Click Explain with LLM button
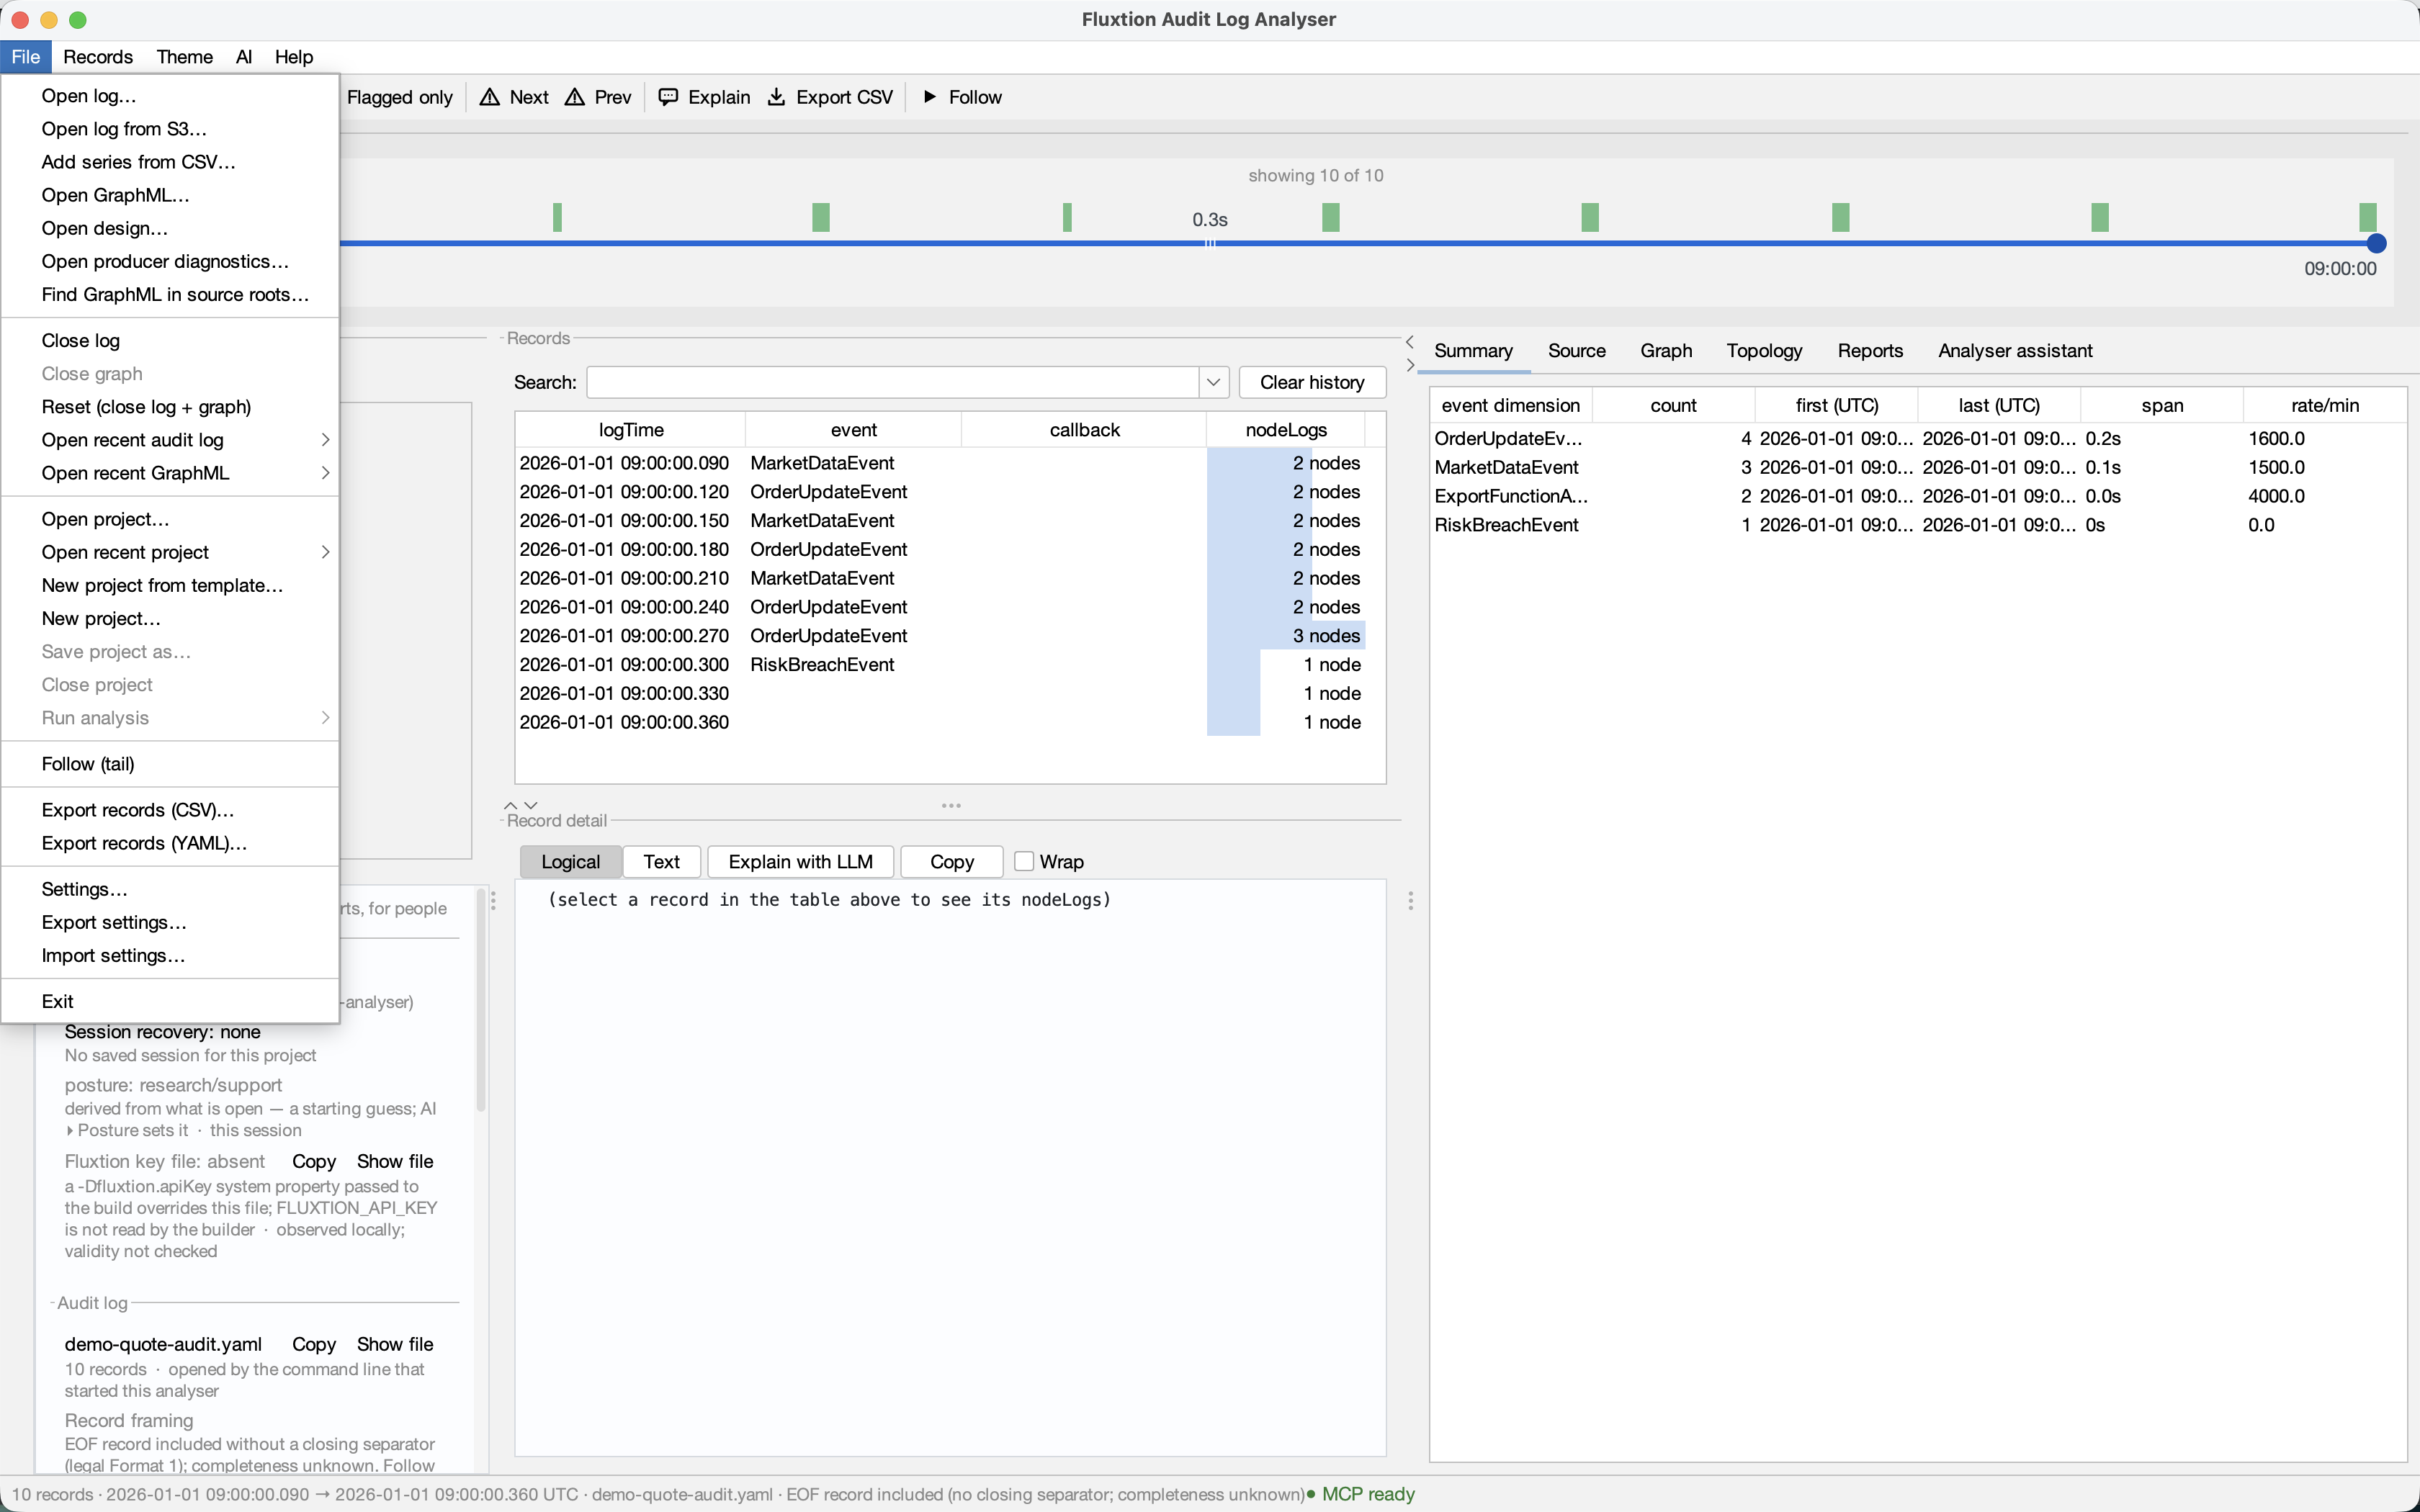2420x1512 pixels. coord(800,862)
